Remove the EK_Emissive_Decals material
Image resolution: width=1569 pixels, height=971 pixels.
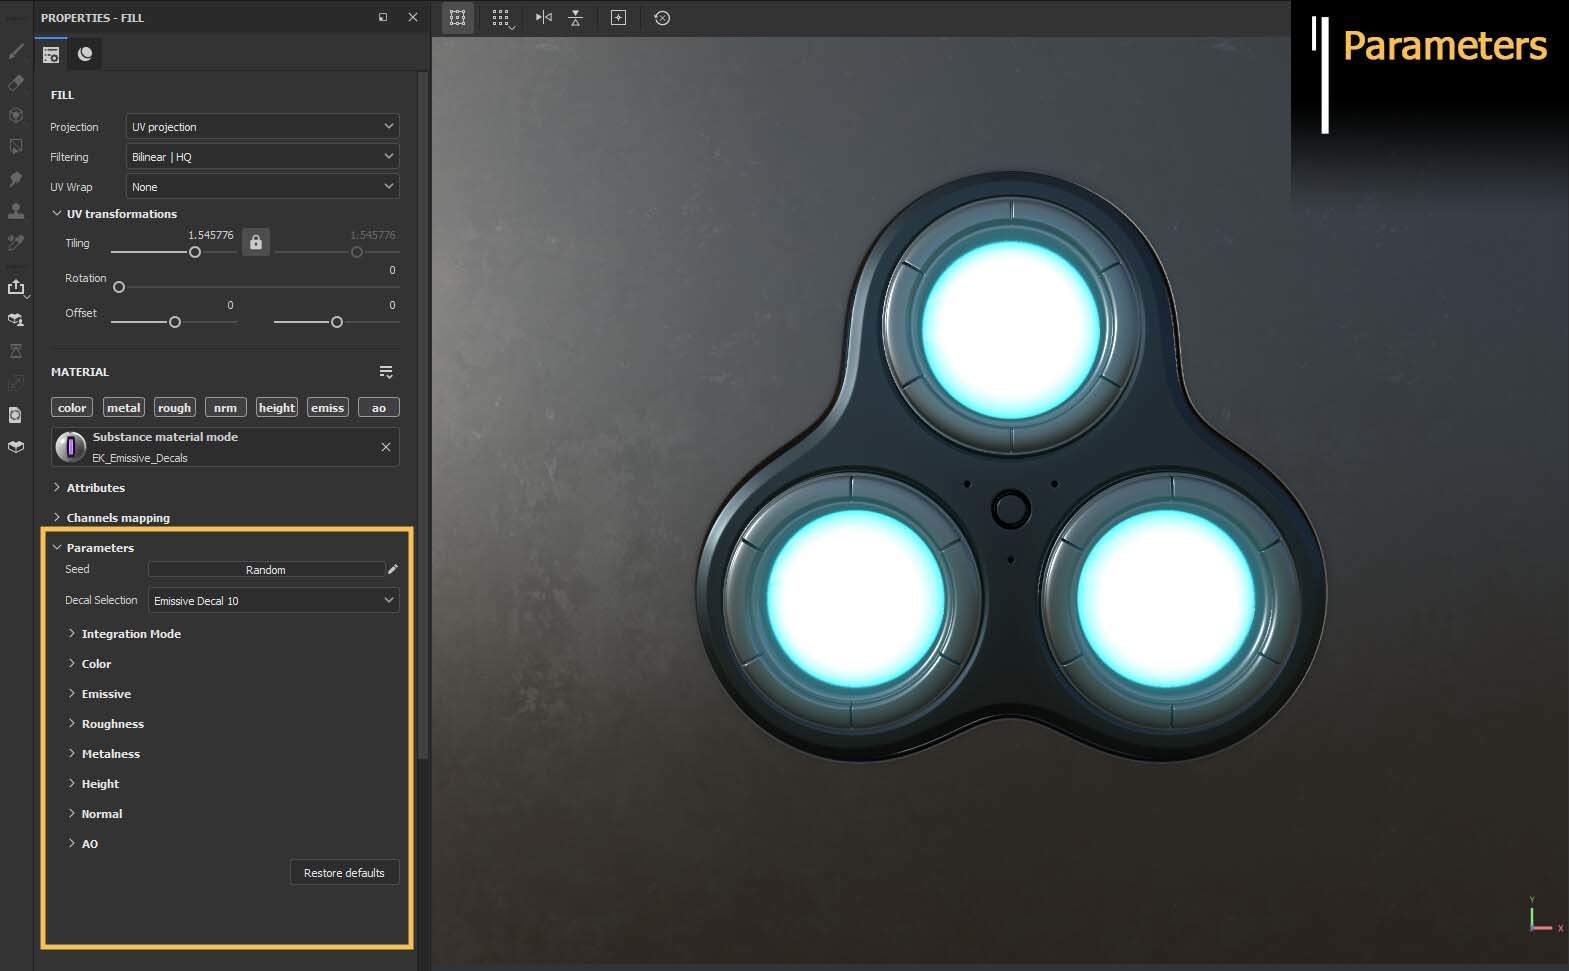(x=386, y=447)
